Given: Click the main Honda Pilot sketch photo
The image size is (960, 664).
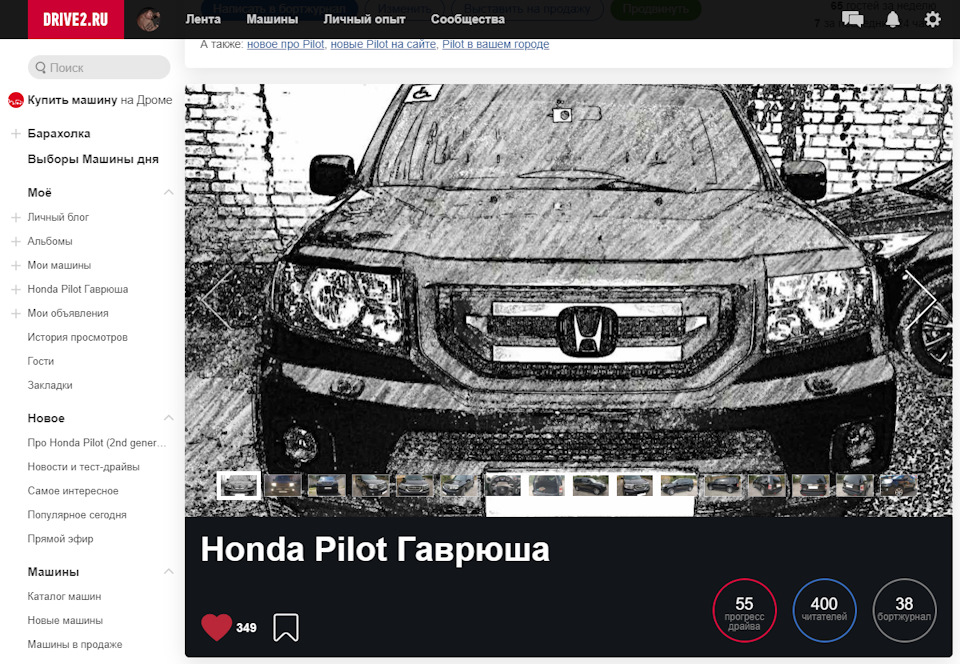Looking at the screenshot, I should [568, 300].
